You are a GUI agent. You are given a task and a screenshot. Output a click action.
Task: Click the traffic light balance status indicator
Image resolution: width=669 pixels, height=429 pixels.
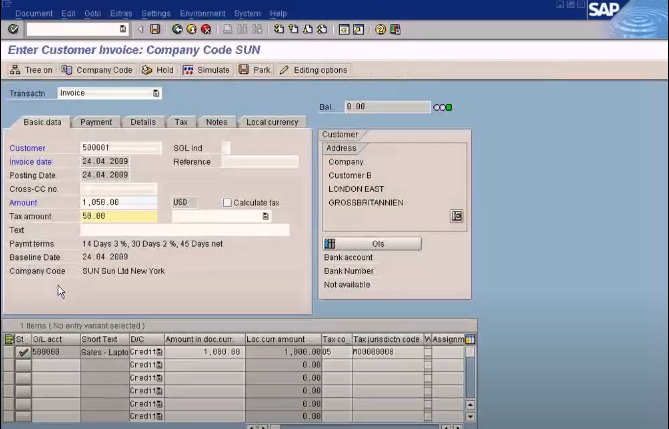442,107
